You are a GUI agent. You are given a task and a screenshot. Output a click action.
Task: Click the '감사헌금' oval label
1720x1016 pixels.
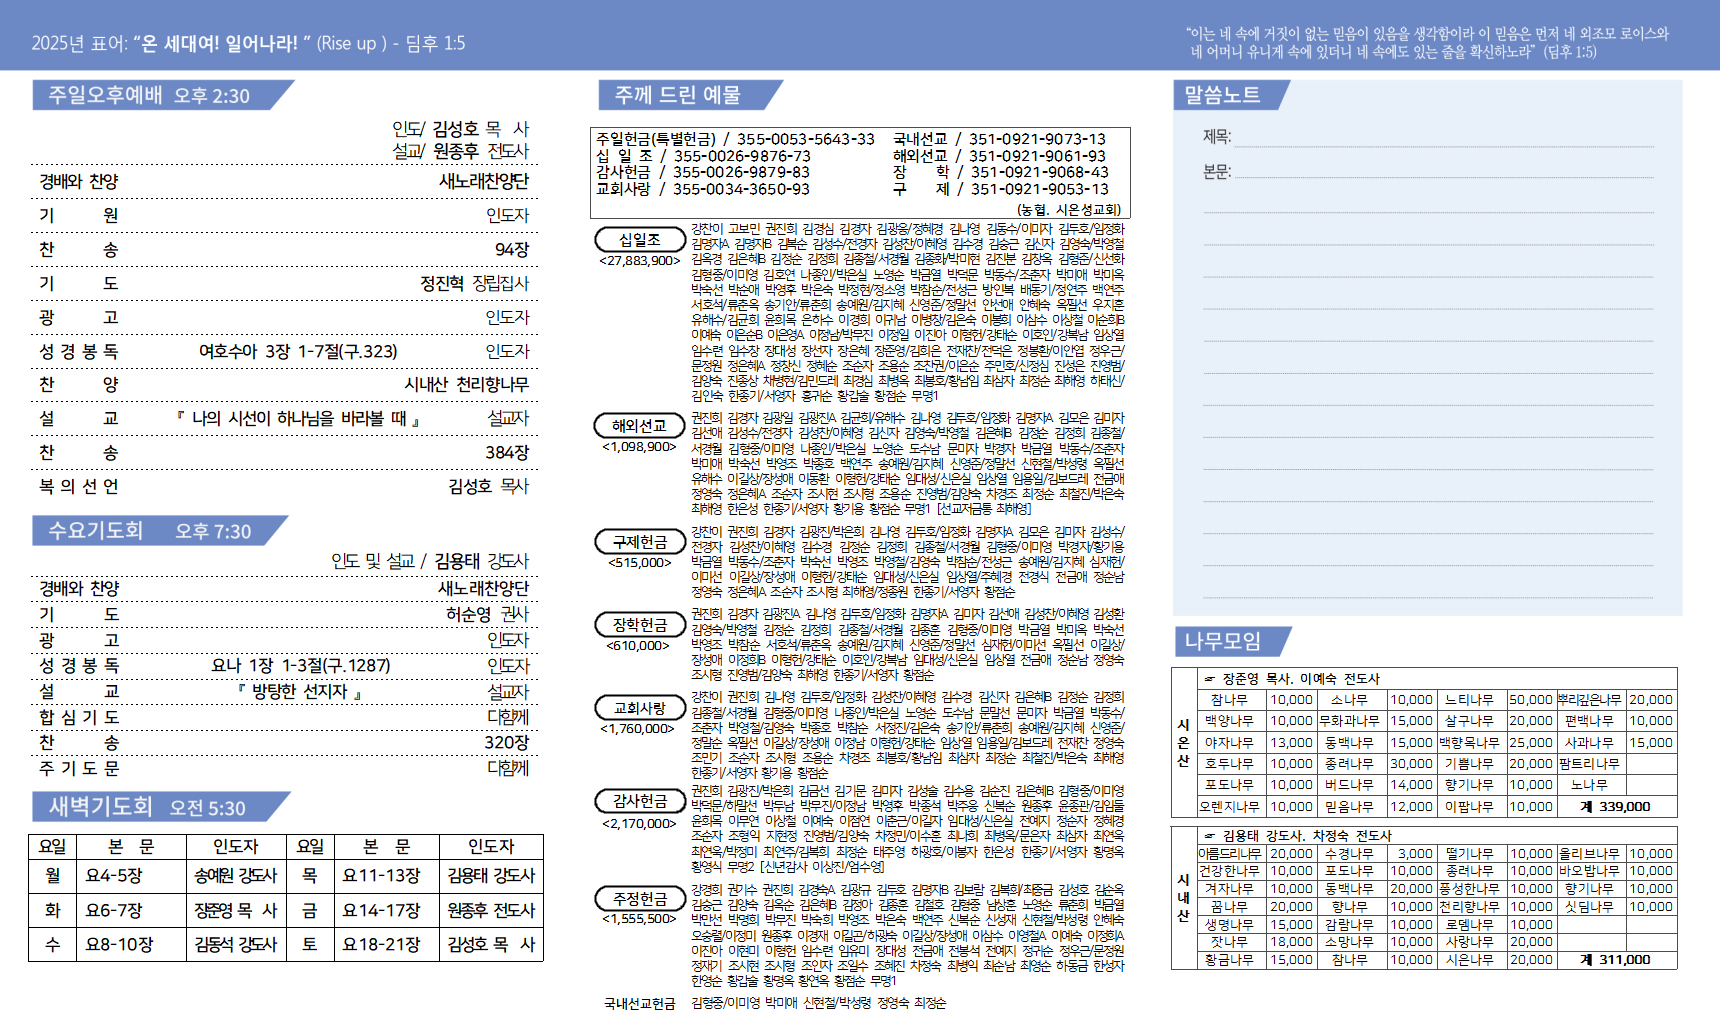coord(640,801)
